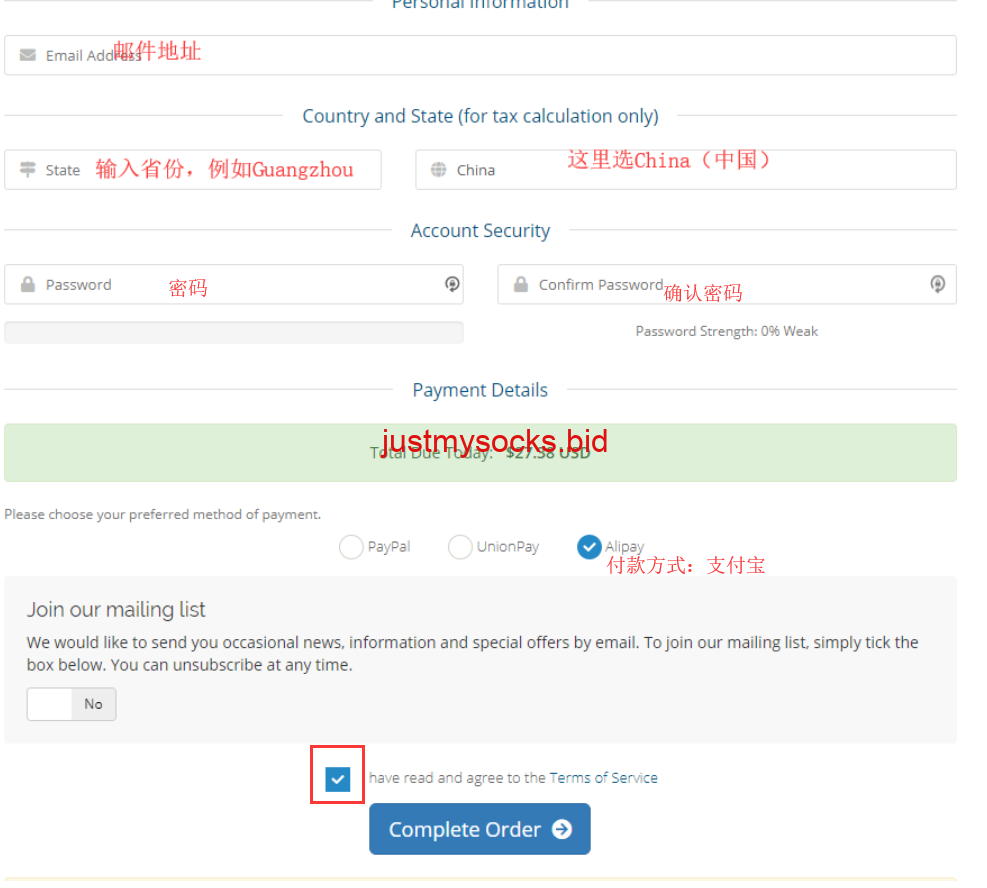987x888 pixels.
Task: Click into the Confirm Password text box
Action: [x=780, y=285]
